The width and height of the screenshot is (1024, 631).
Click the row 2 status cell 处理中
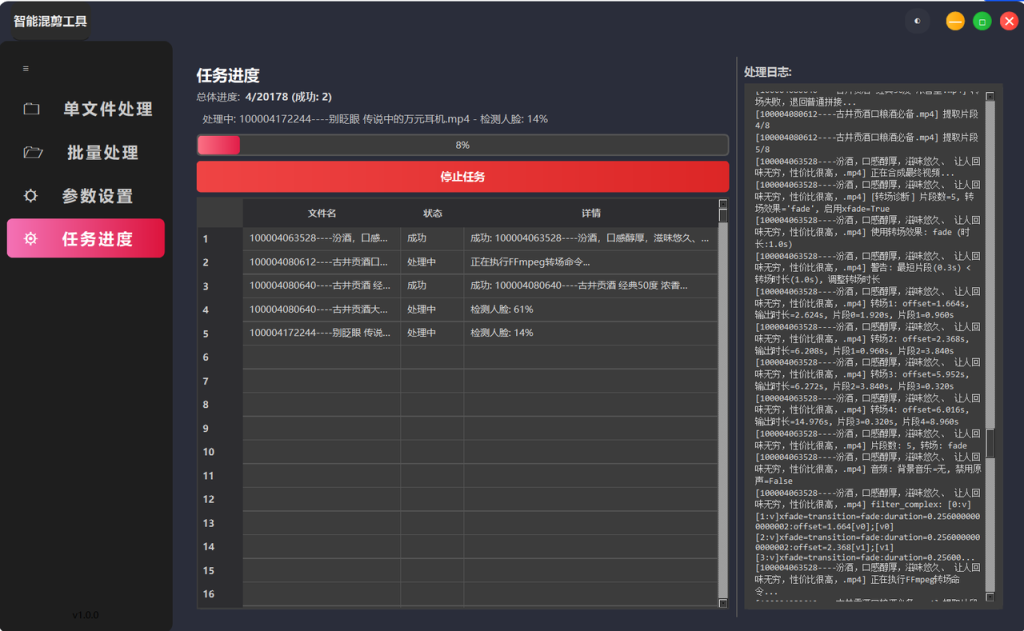(x=432, y=262)
